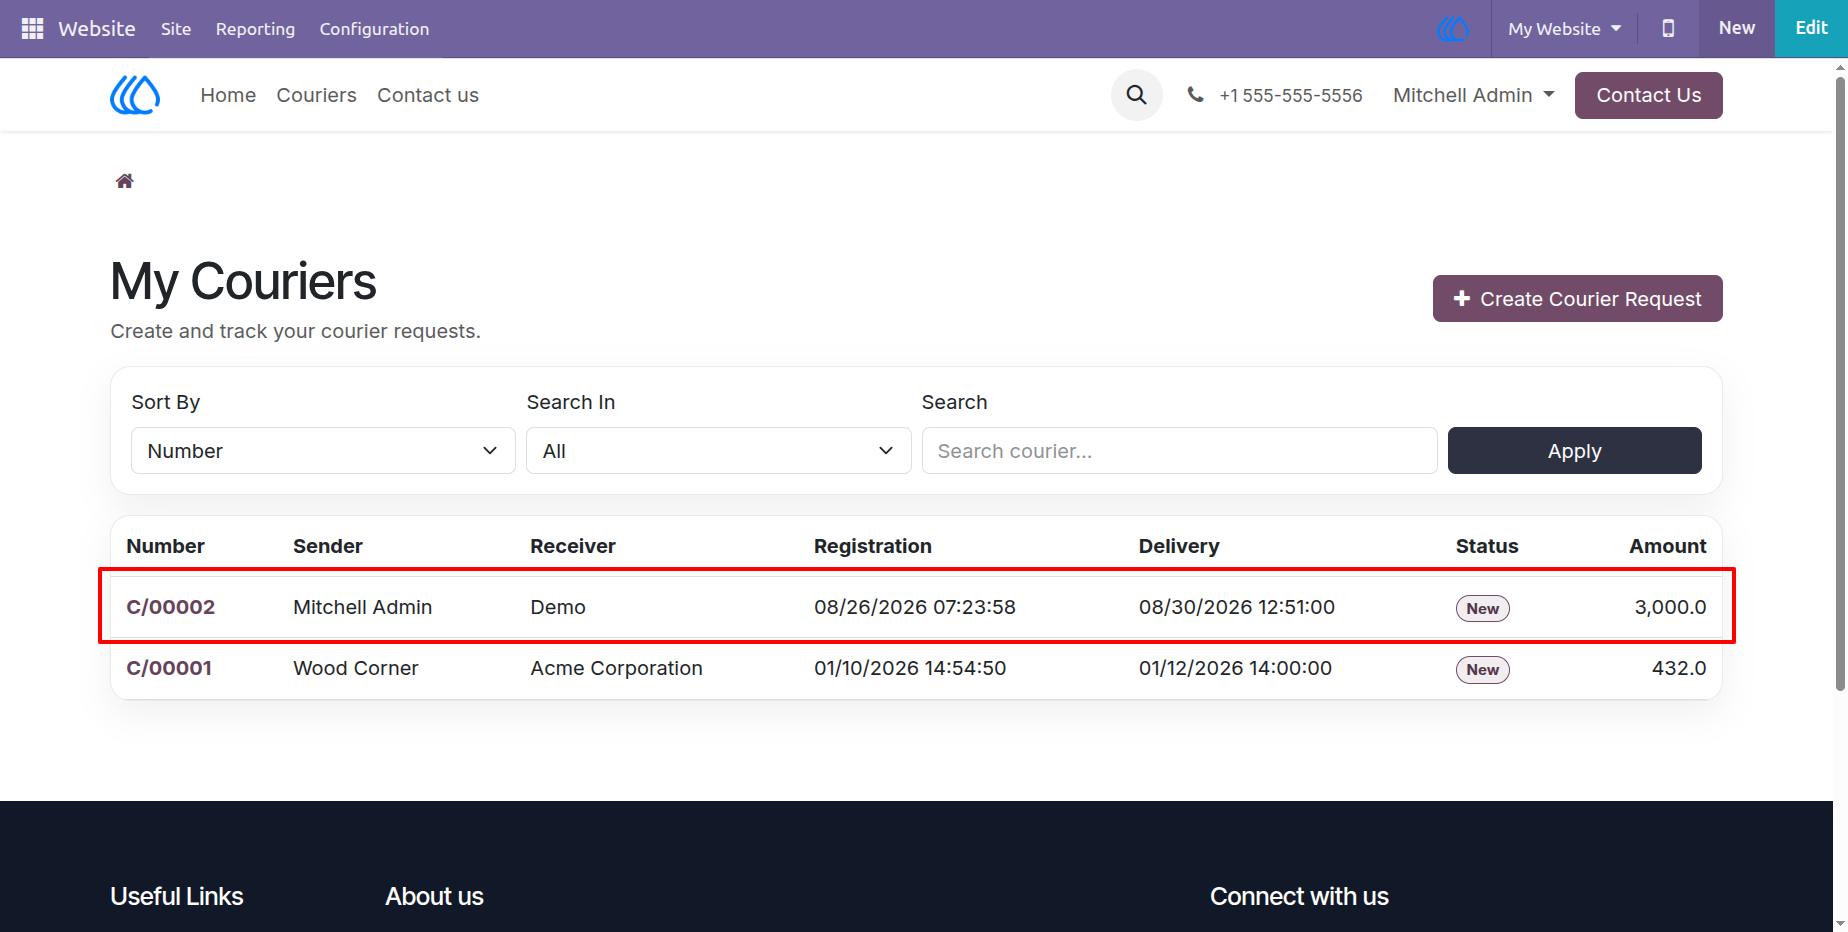This screenshot has height=932, width=1848.
Task: Click the Edit button
Action: (1811, 29)
